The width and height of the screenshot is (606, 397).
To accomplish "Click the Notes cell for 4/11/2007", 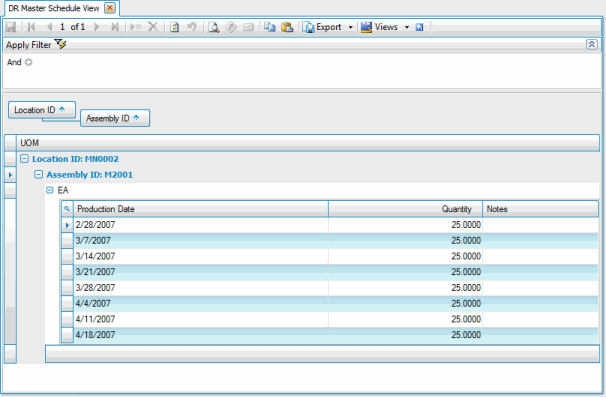I will [x=540, y=319].
